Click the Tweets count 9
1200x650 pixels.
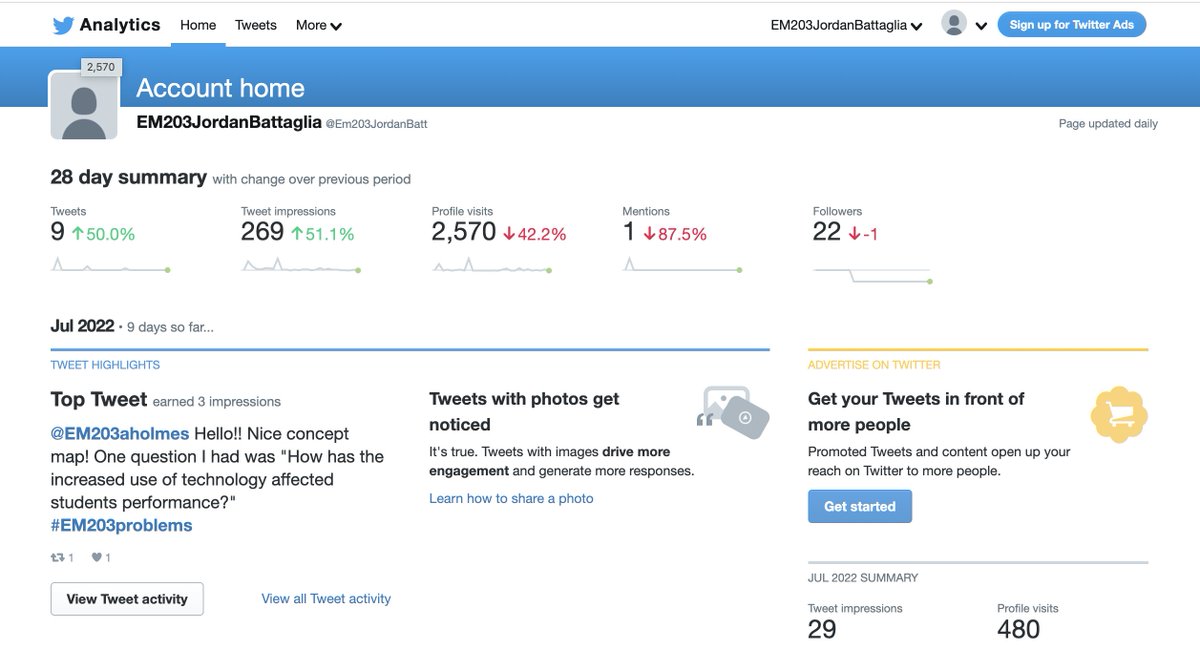click(58, 232)
